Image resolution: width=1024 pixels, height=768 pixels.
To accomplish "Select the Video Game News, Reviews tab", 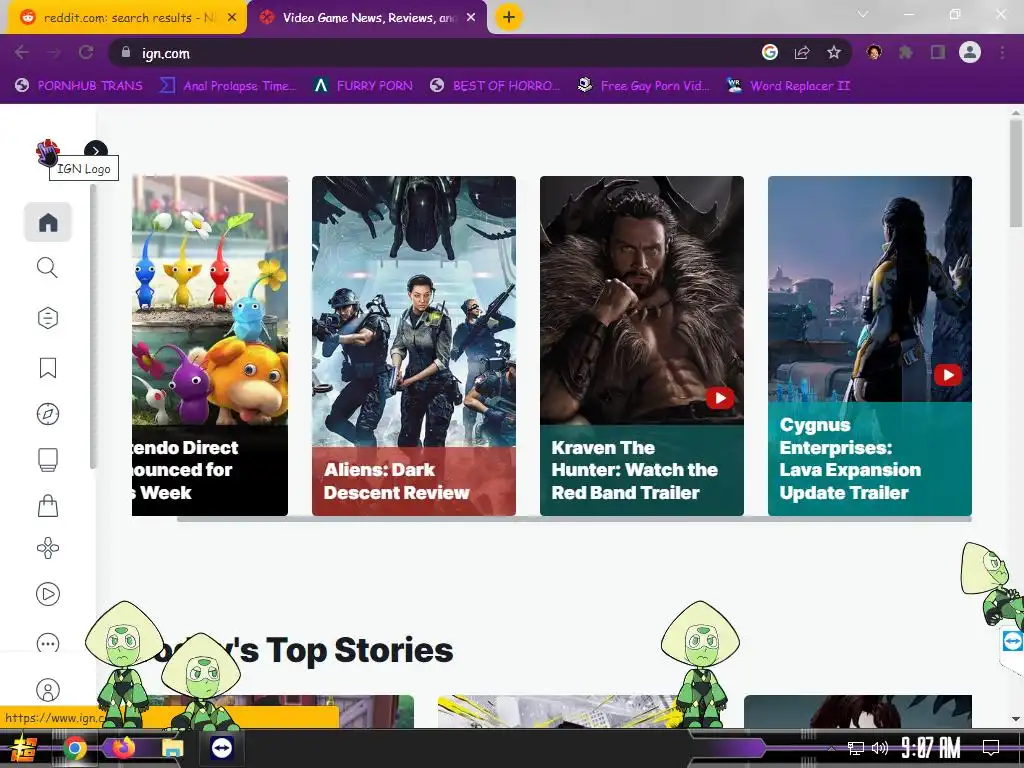I will [x=369, y=18].
